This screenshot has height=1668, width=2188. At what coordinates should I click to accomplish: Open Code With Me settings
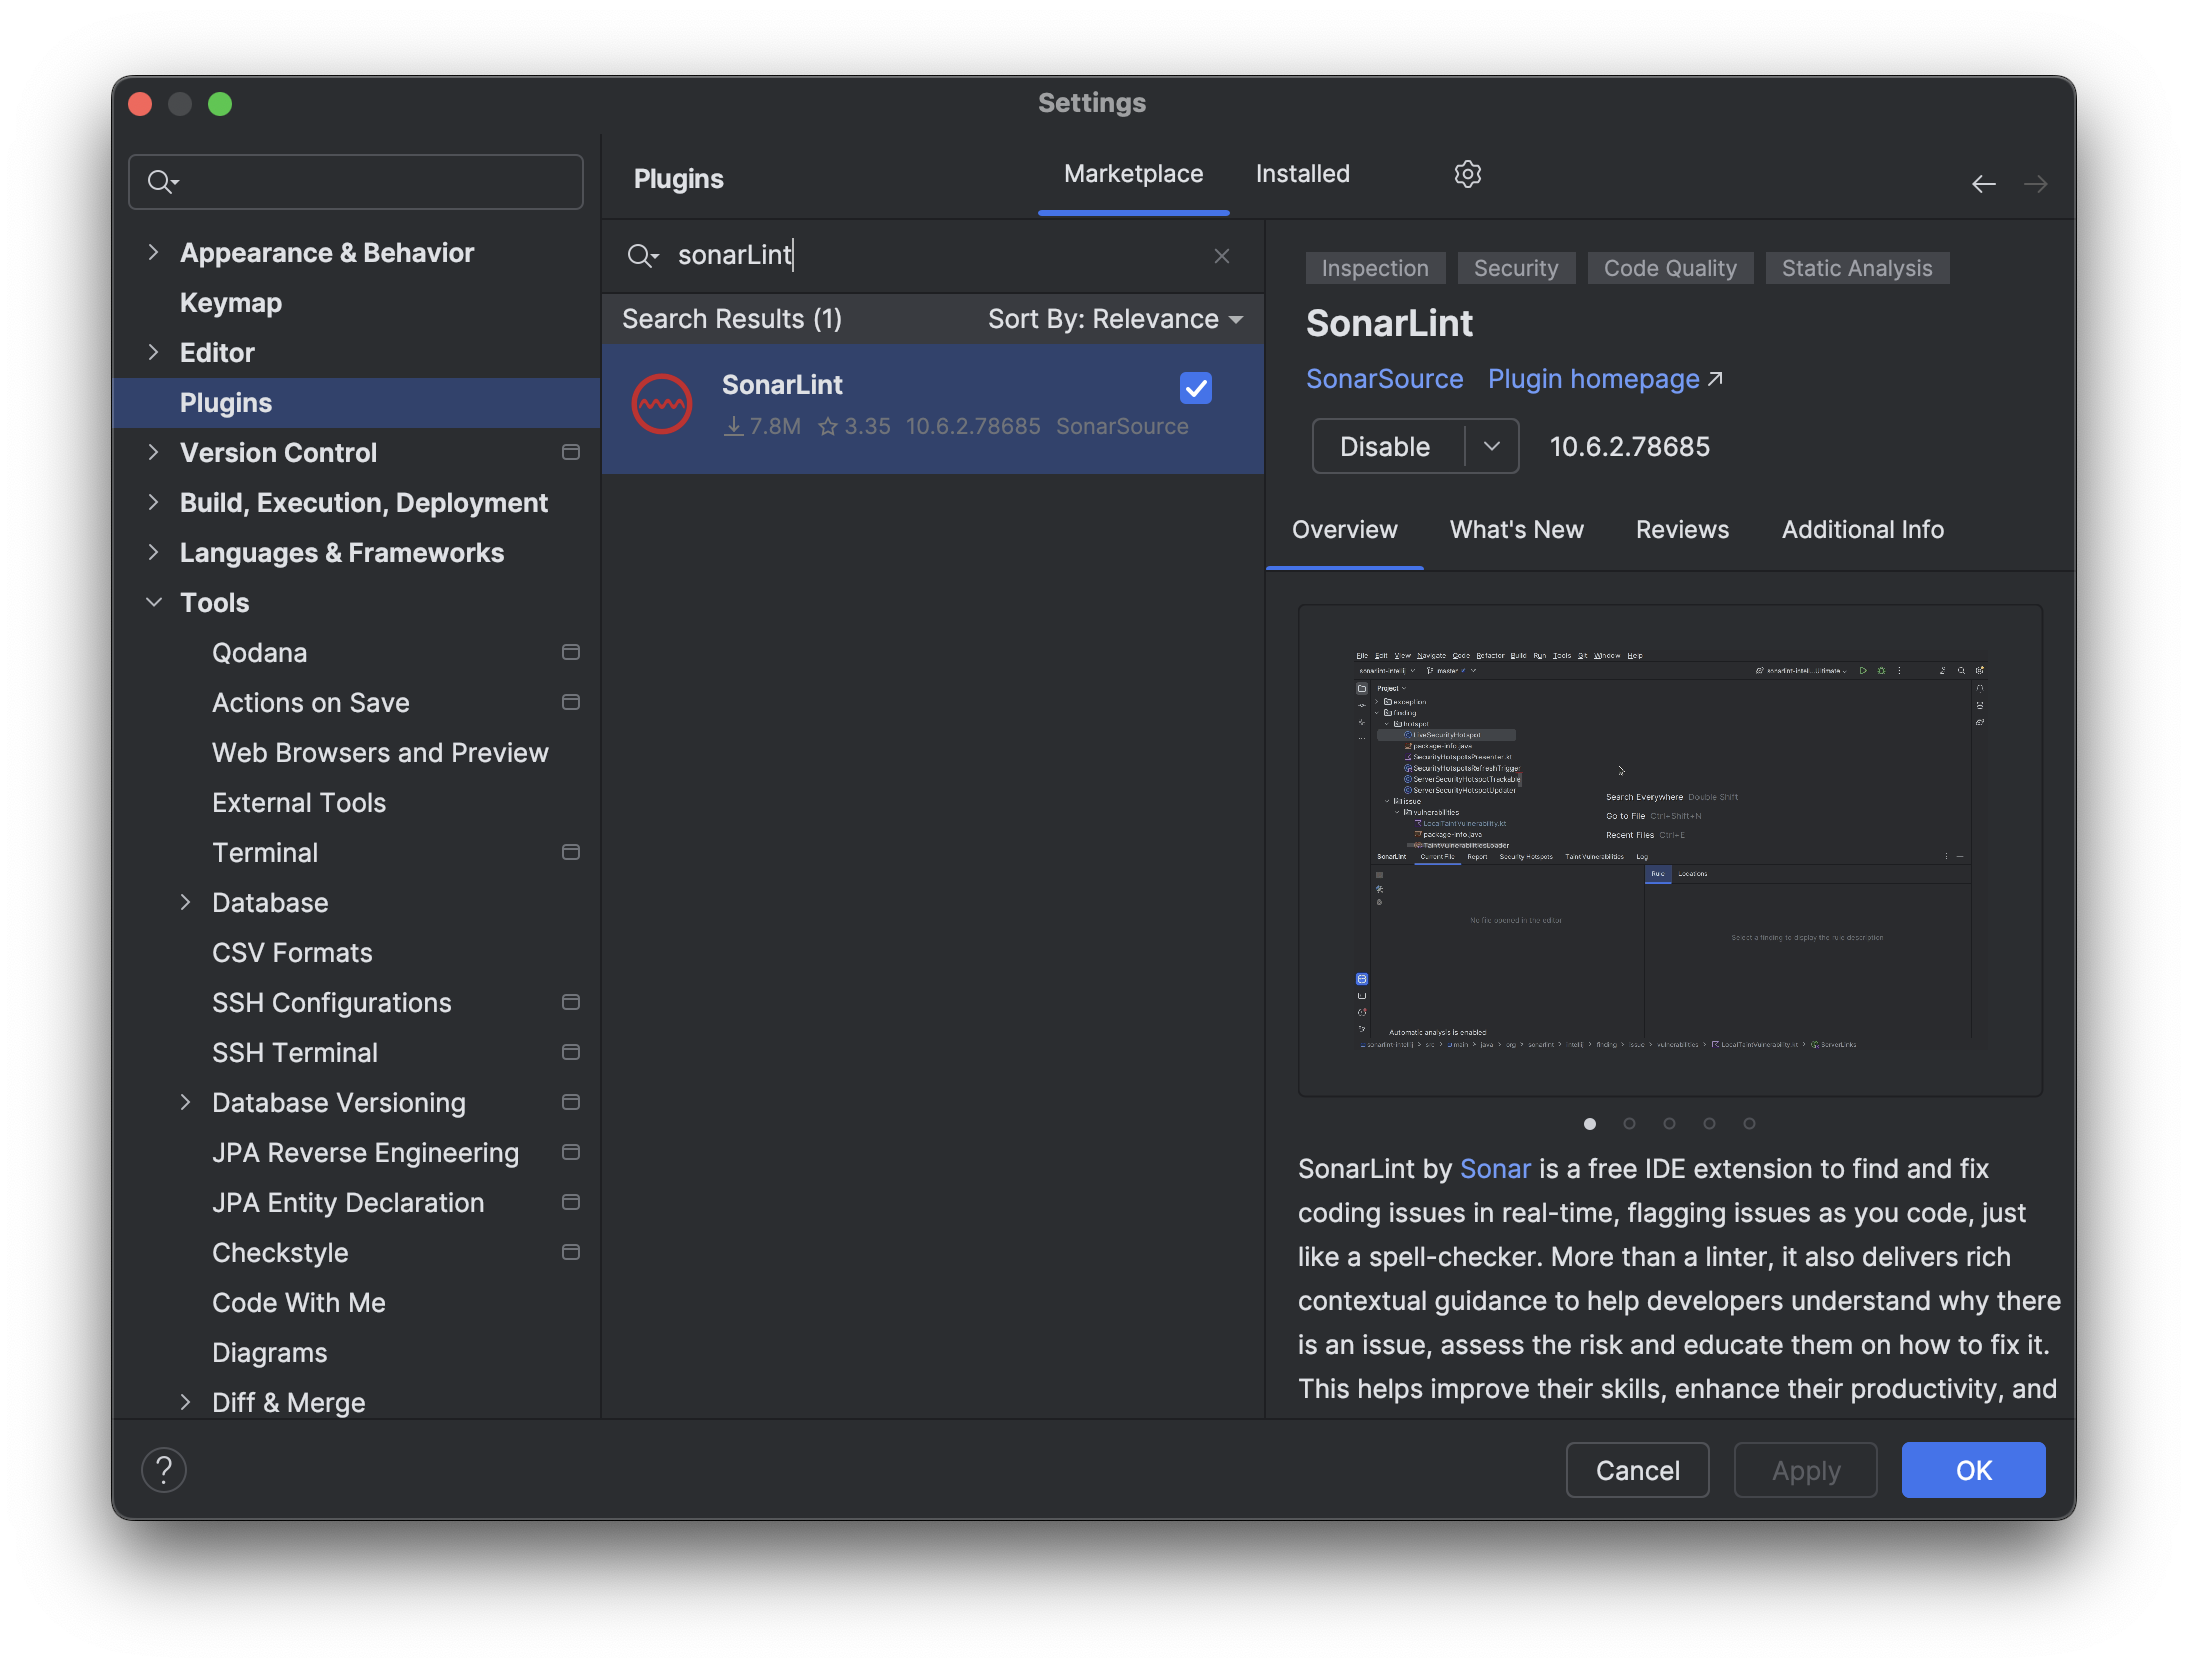pyautogui.click(x=298, y=1302)
